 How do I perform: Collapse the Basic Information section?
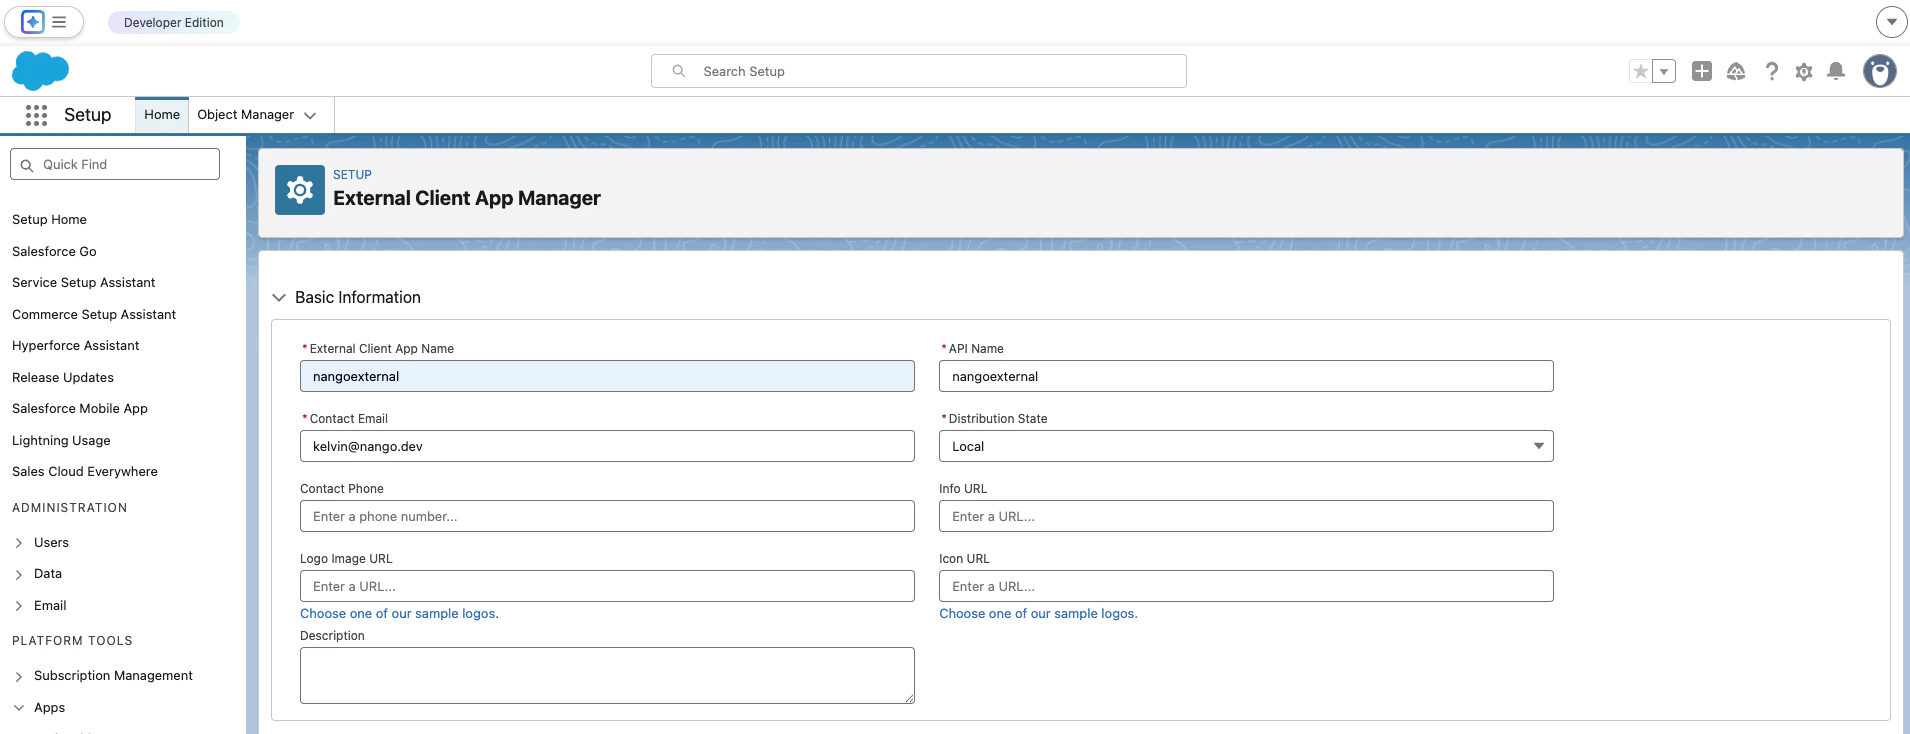point(279,298)
